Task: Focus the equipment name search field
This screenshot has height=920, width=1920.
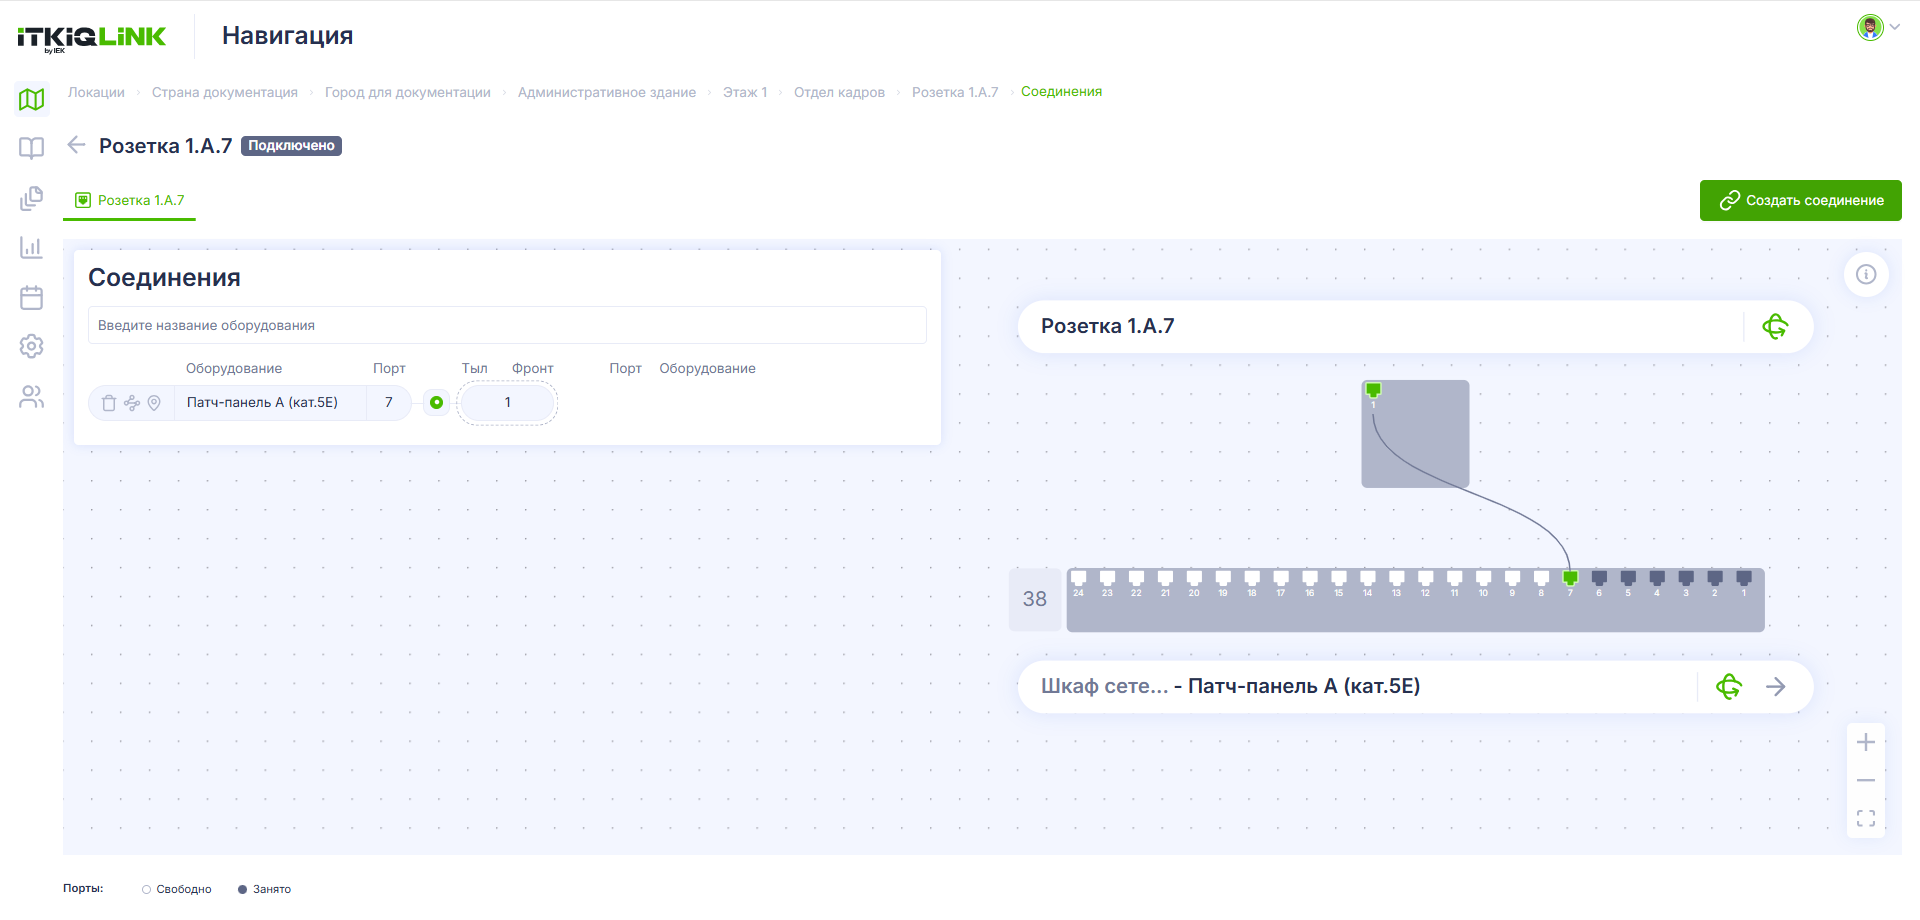Action: click(507, 325)
